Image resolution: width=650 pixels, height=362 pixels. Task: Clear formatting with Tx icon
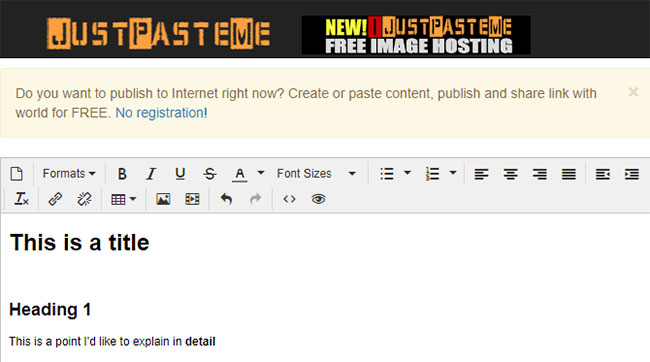[21, 199]
